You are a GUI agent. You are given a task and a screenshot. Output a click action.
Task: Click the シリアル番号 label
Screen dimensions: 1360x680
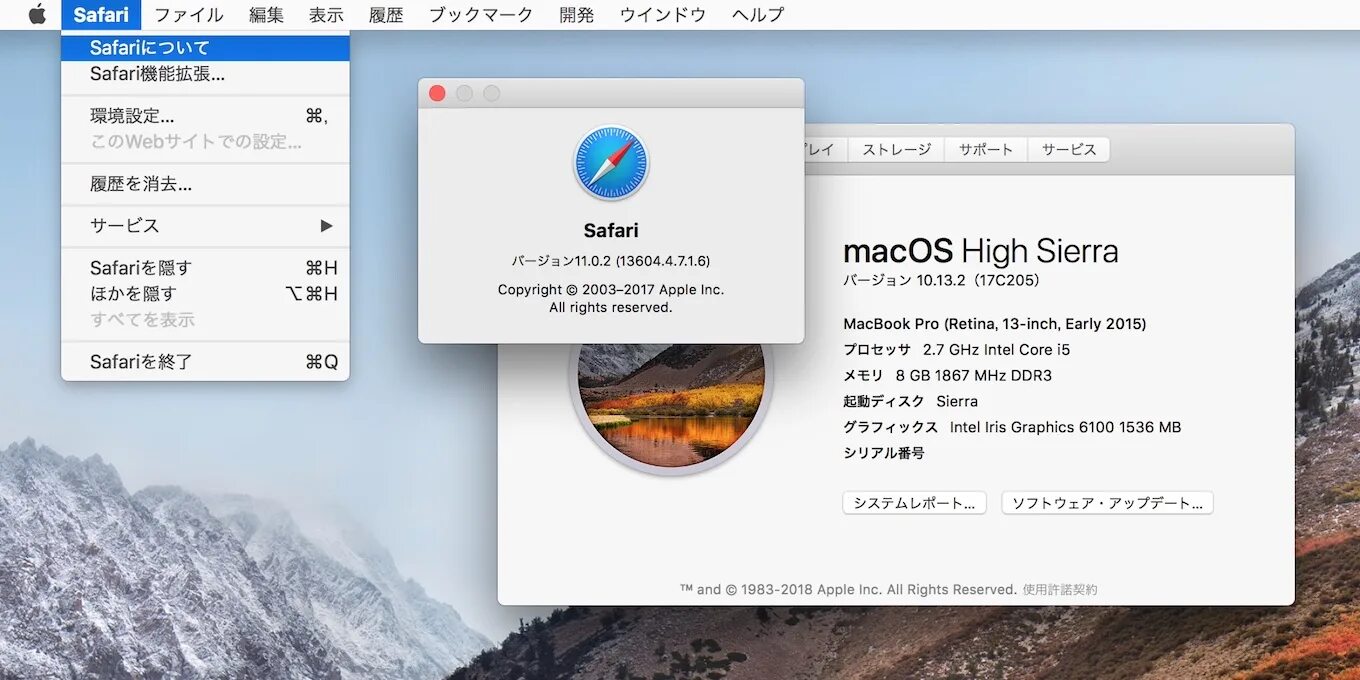point(884,453)
